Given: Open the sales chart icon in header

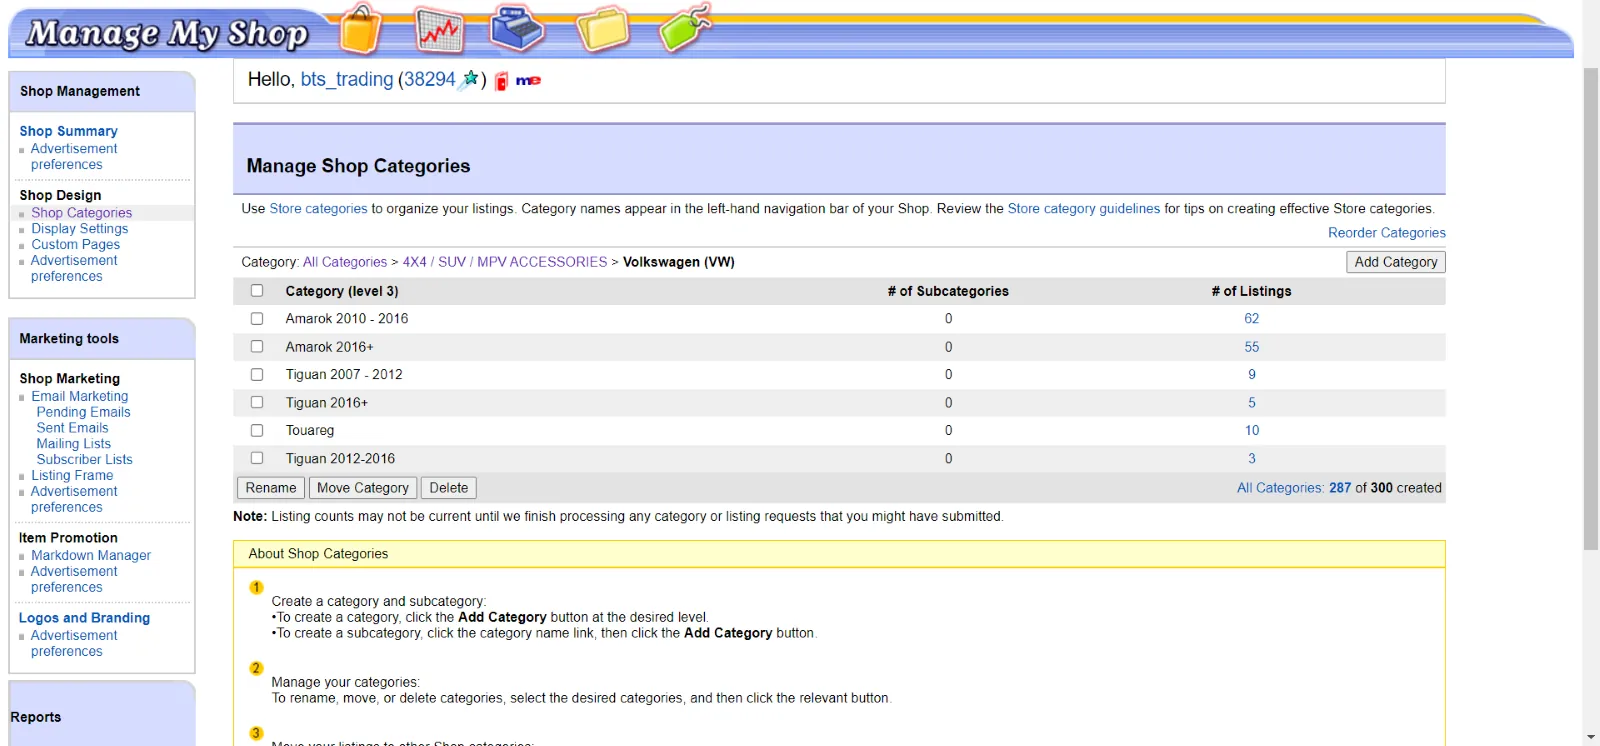Looking at the screenshot, I should pyautogui.click(x=439, y=29).
